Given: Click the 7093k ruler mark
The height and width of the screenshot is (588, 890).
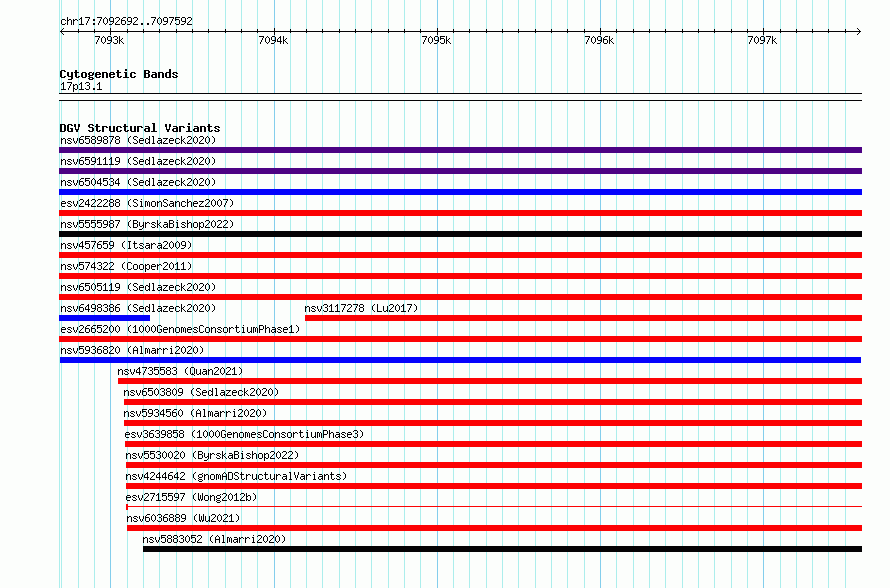Looking at the screenshot, I should [109, 40].
